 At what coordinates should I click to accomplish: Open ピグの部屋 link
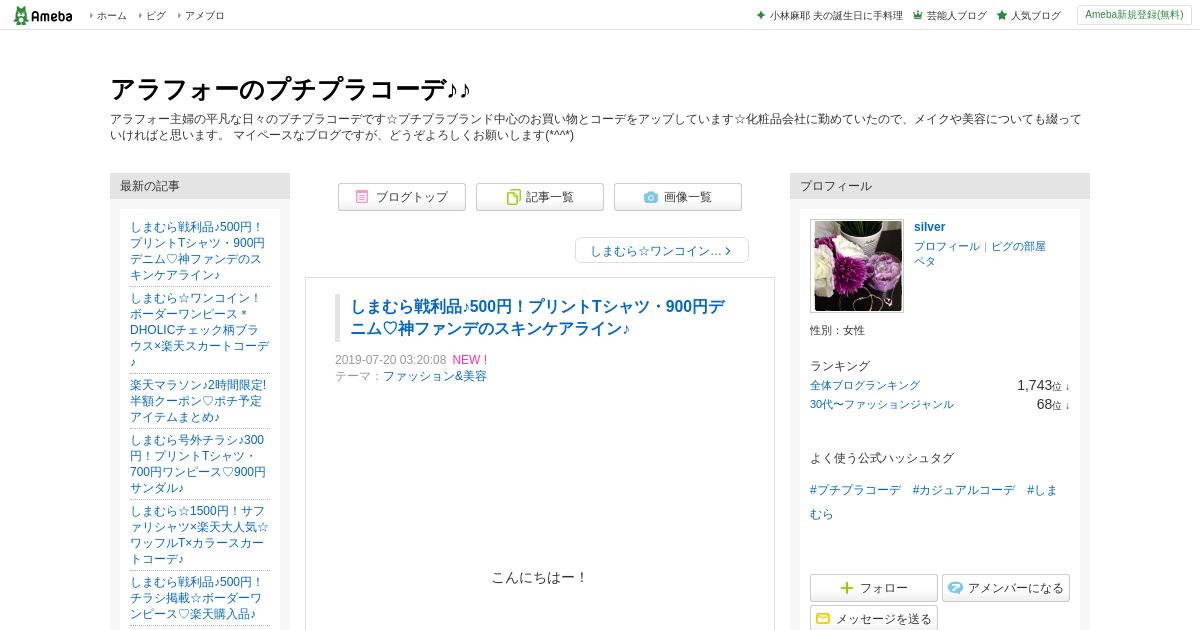(1018, 246)
